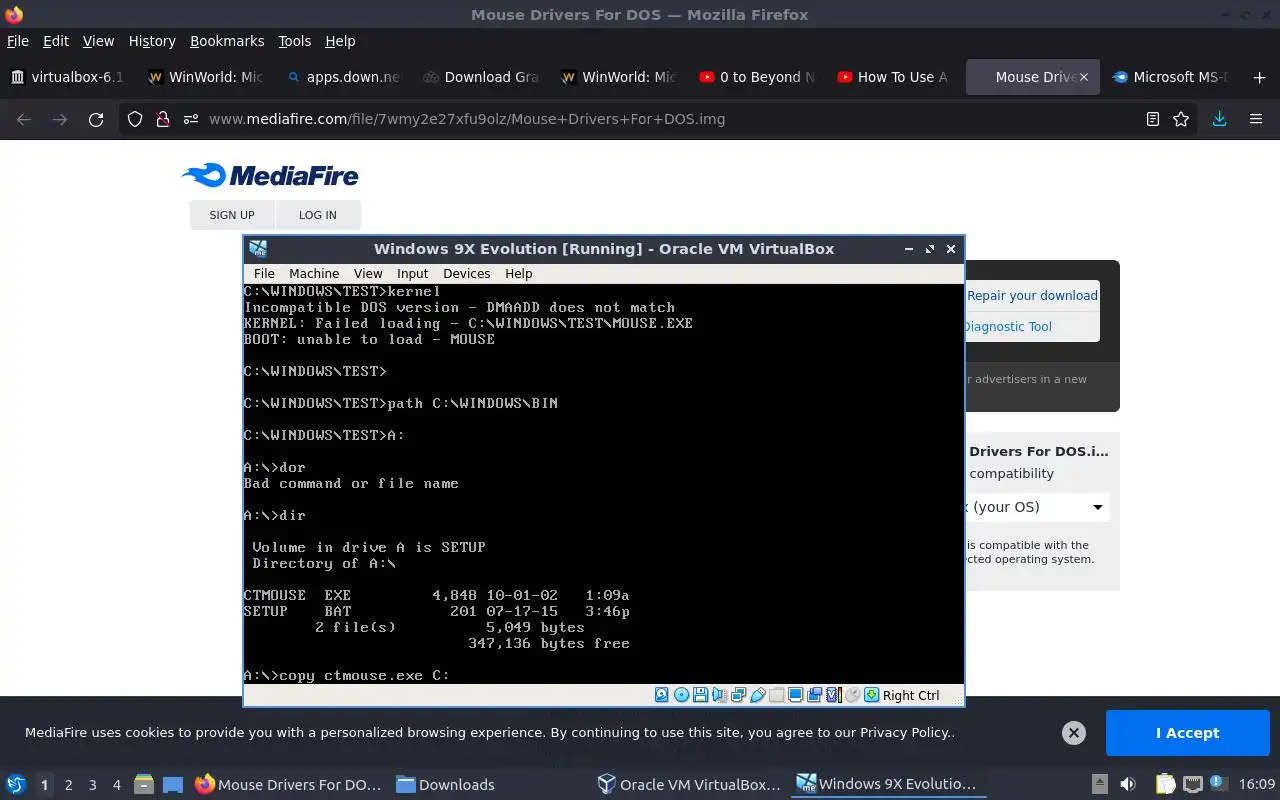
Task: Click the VirtualBox network adapter status icon
Action: [x=738, y=695]
